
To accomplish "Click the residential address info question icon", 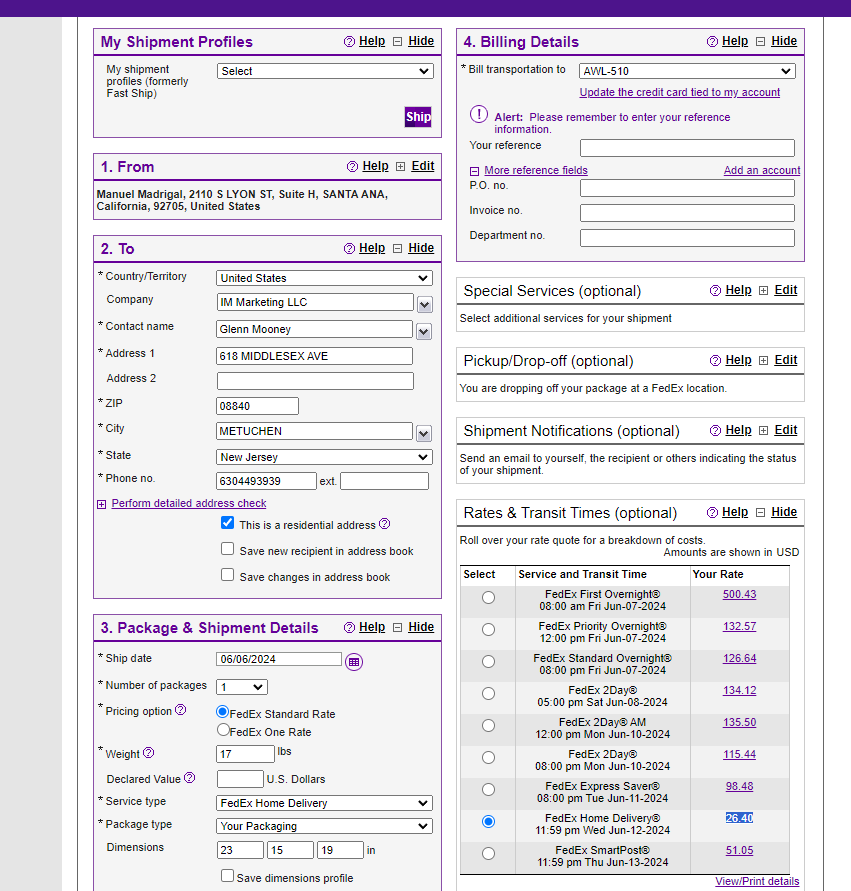I will tap(385, 523).
